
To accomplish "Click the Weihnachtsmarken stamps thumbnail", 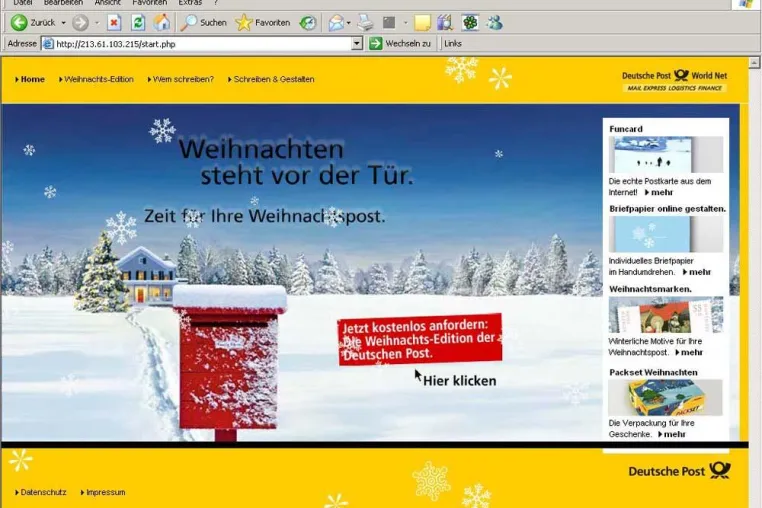I will tap(665, 315).
